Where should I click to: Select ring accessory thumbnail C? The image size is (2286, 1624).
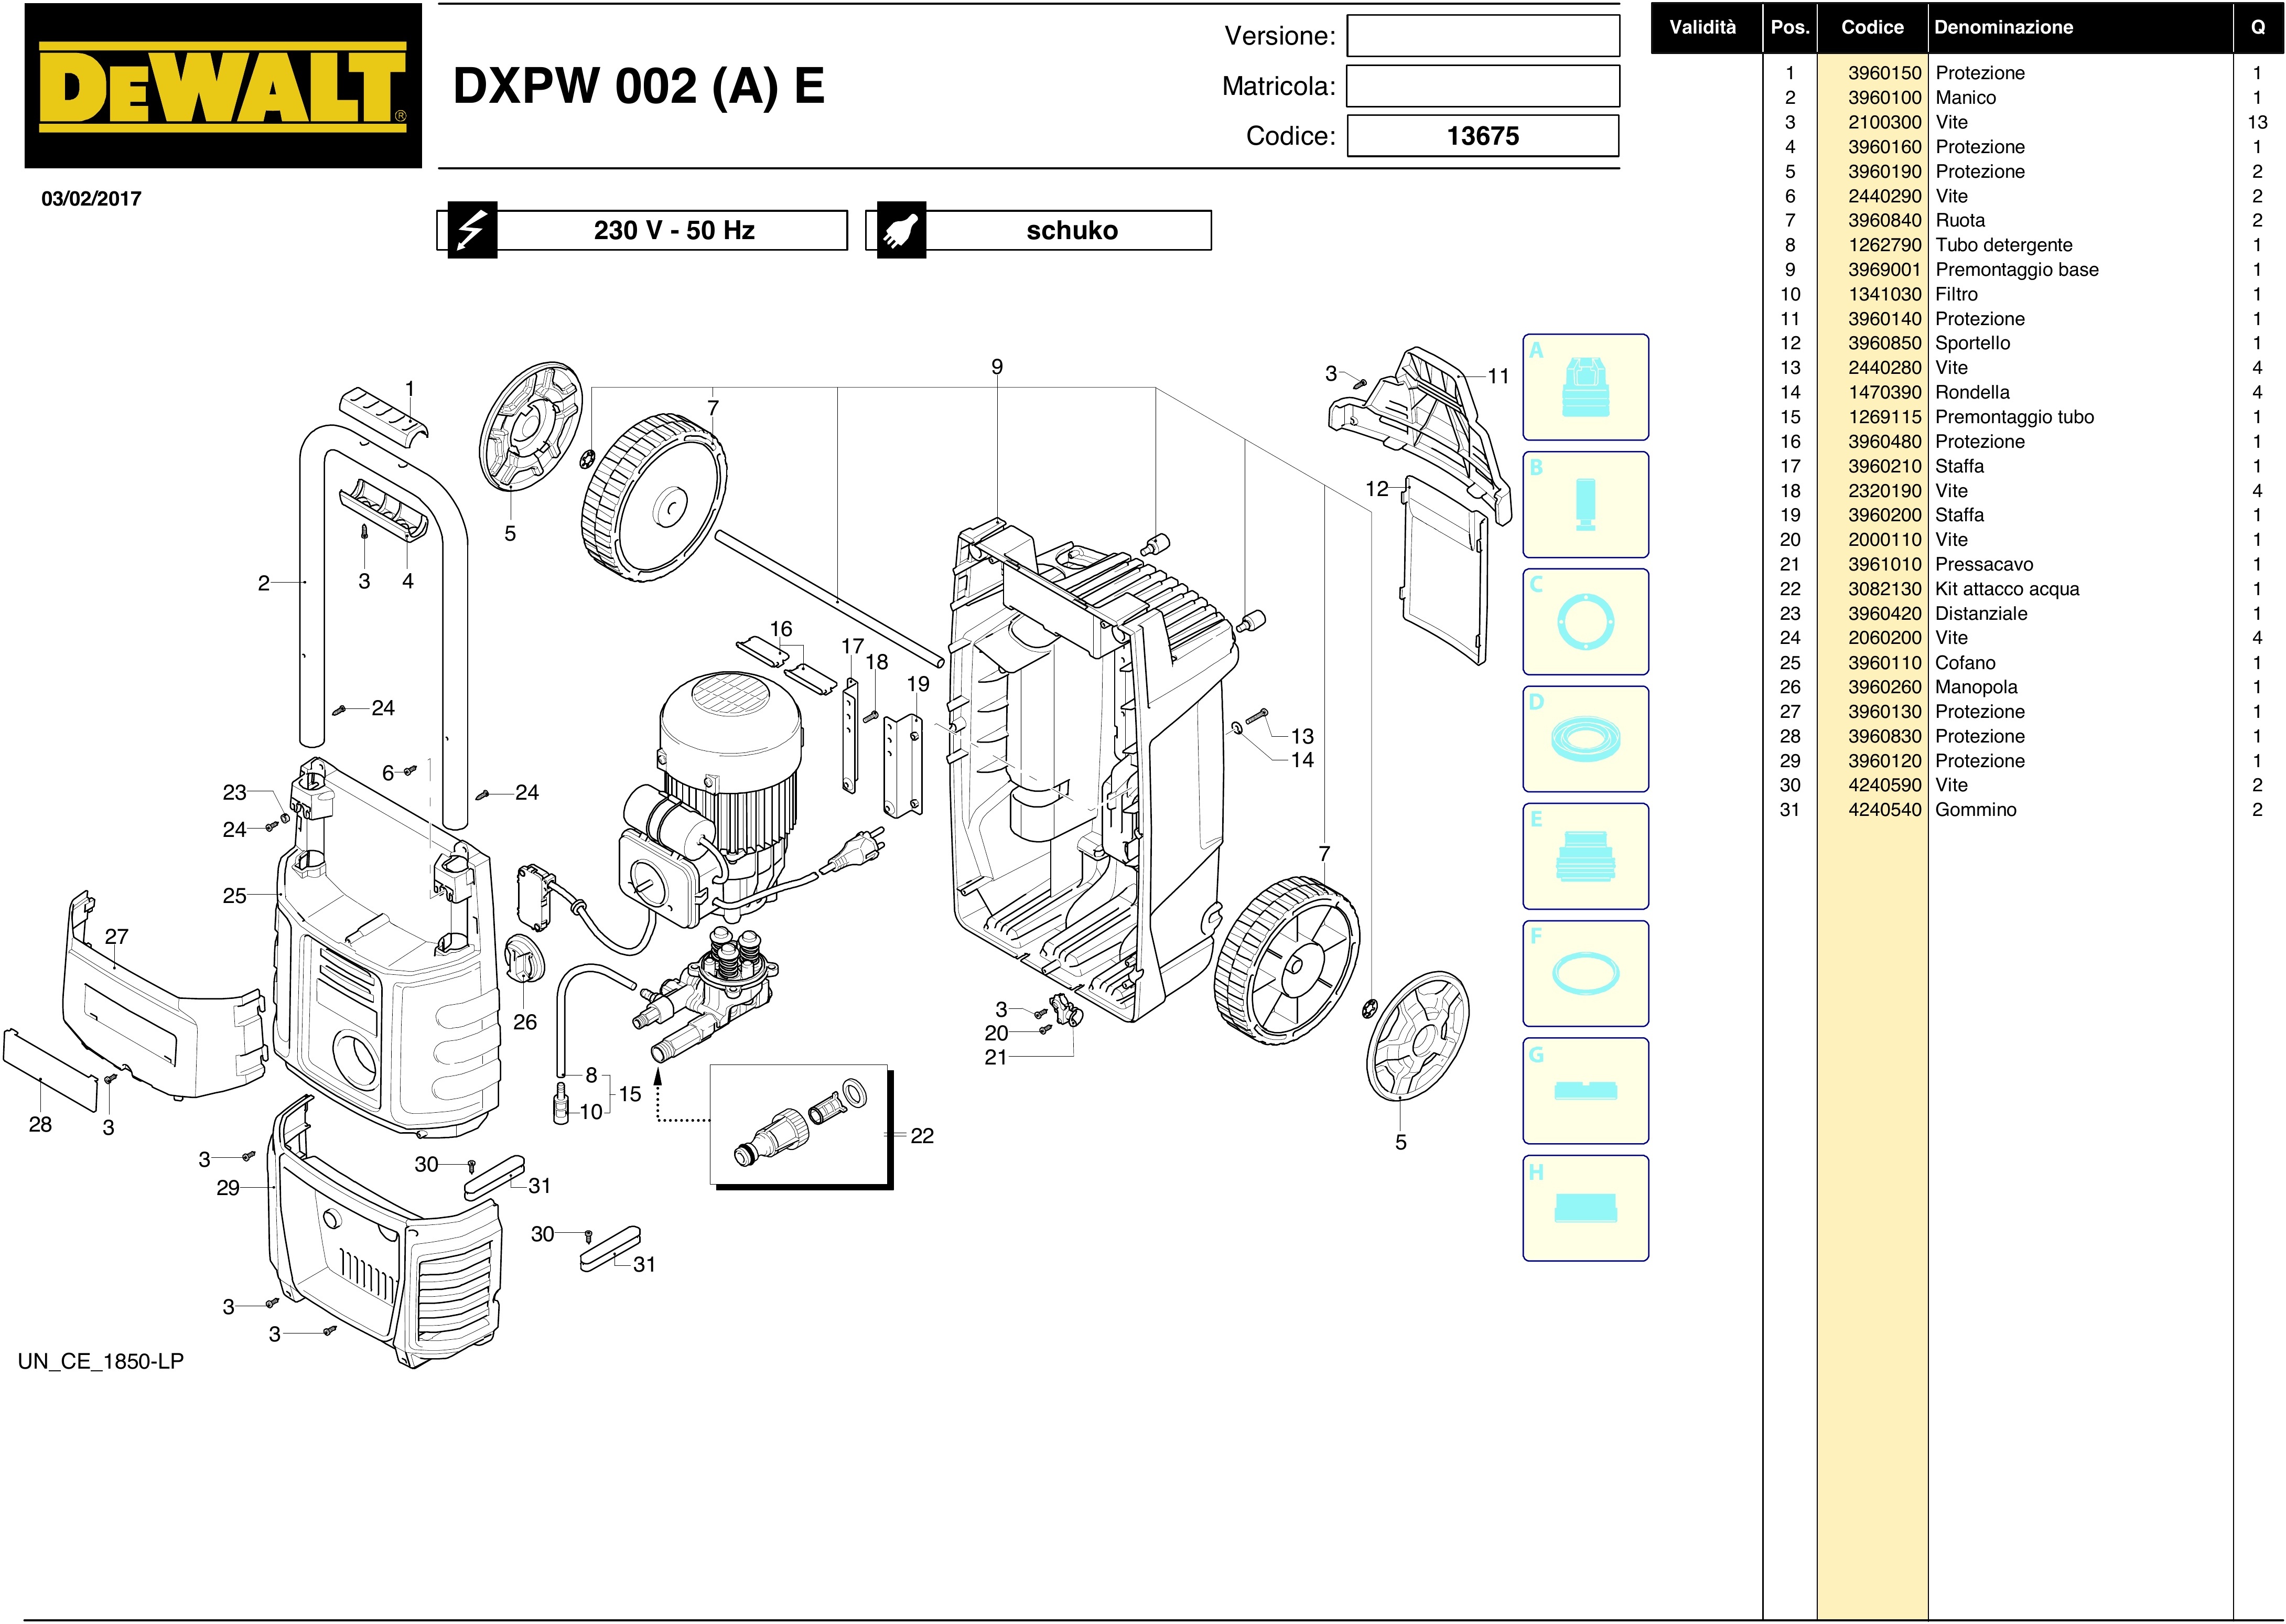tap(1585, 621)
